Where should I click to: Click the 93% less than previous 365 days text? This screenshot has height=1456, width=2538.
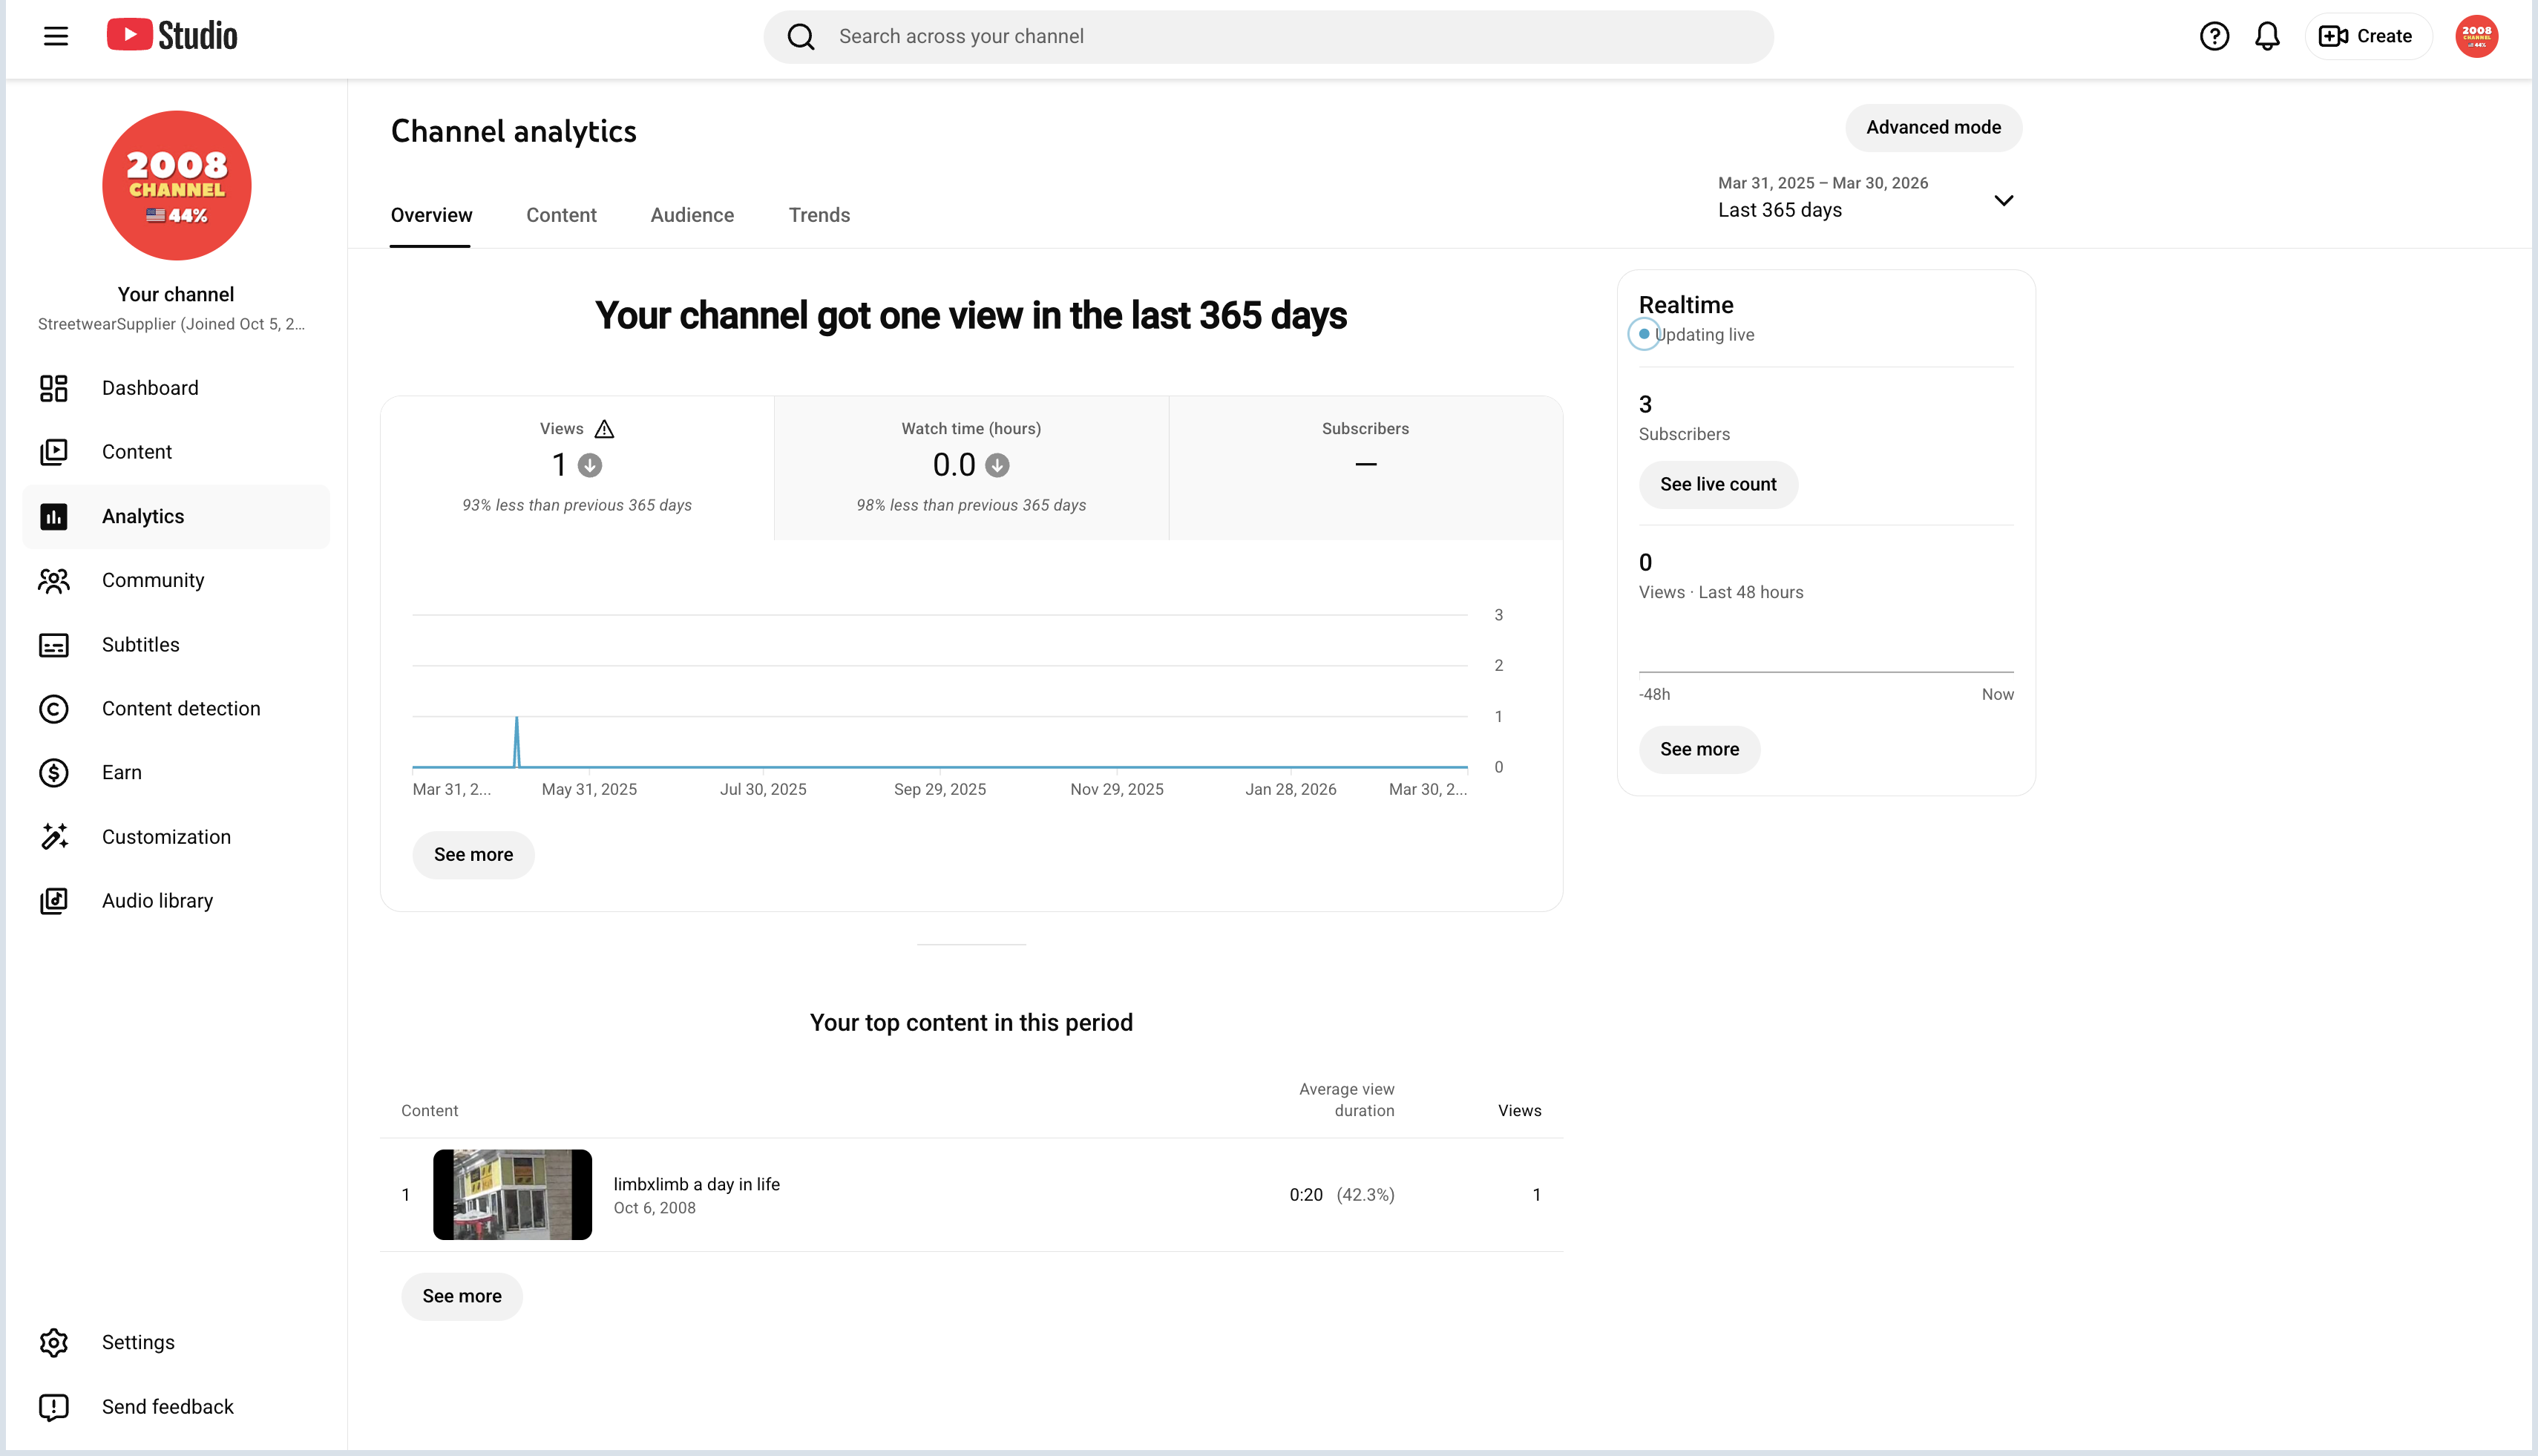pos(577,506)
